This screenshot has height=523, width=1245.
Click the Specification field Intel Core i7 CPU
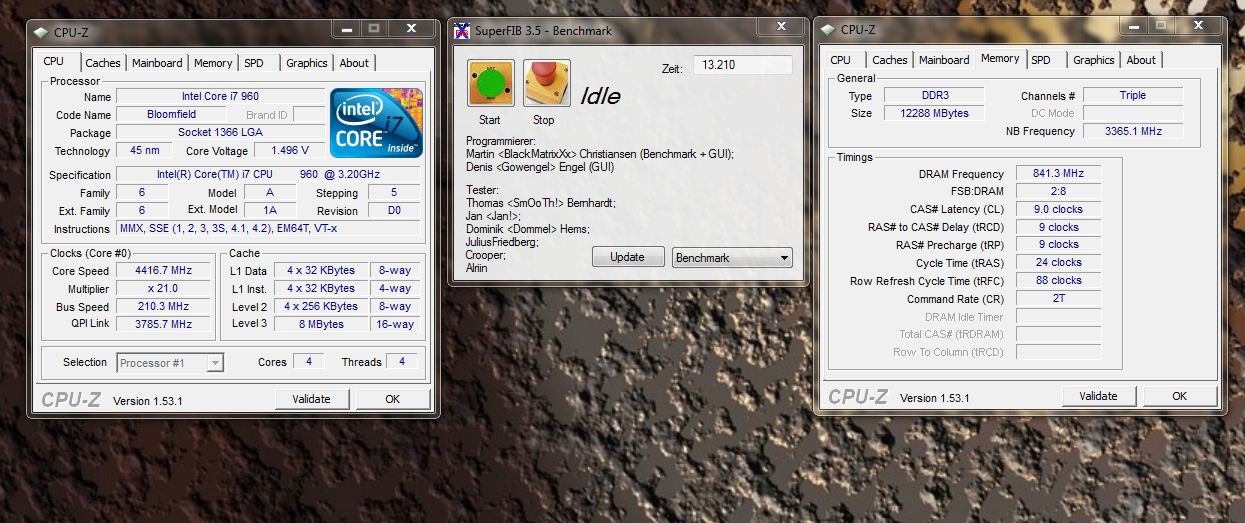[x=269, y=175]
